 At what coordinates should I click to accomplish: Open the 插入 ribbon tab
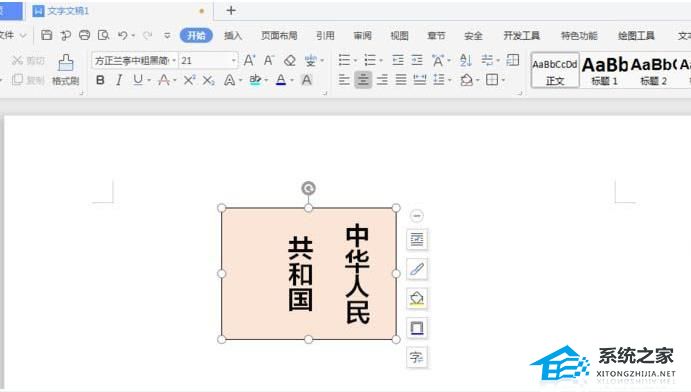coord(233,36)
